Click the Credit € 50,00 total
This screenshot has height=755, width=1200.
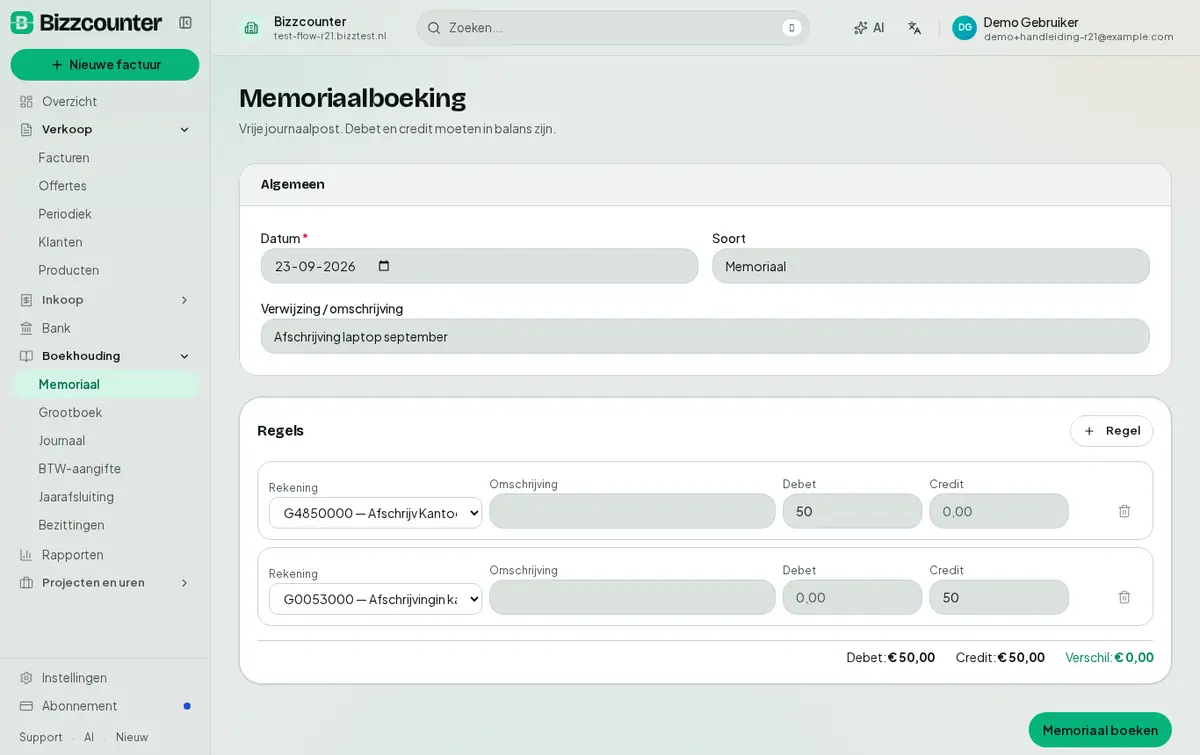pos(1000,657)
